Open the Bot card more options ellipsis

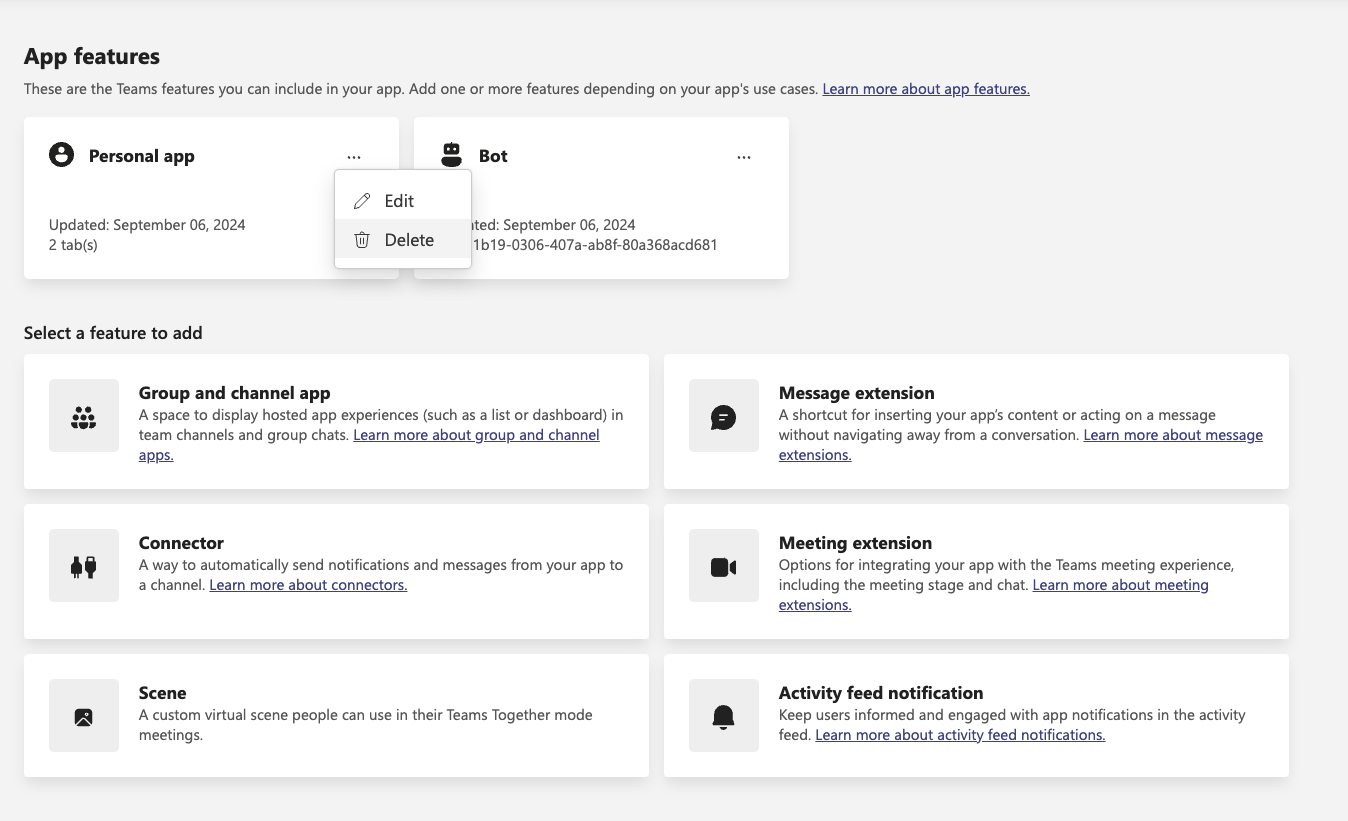point(744,157)
